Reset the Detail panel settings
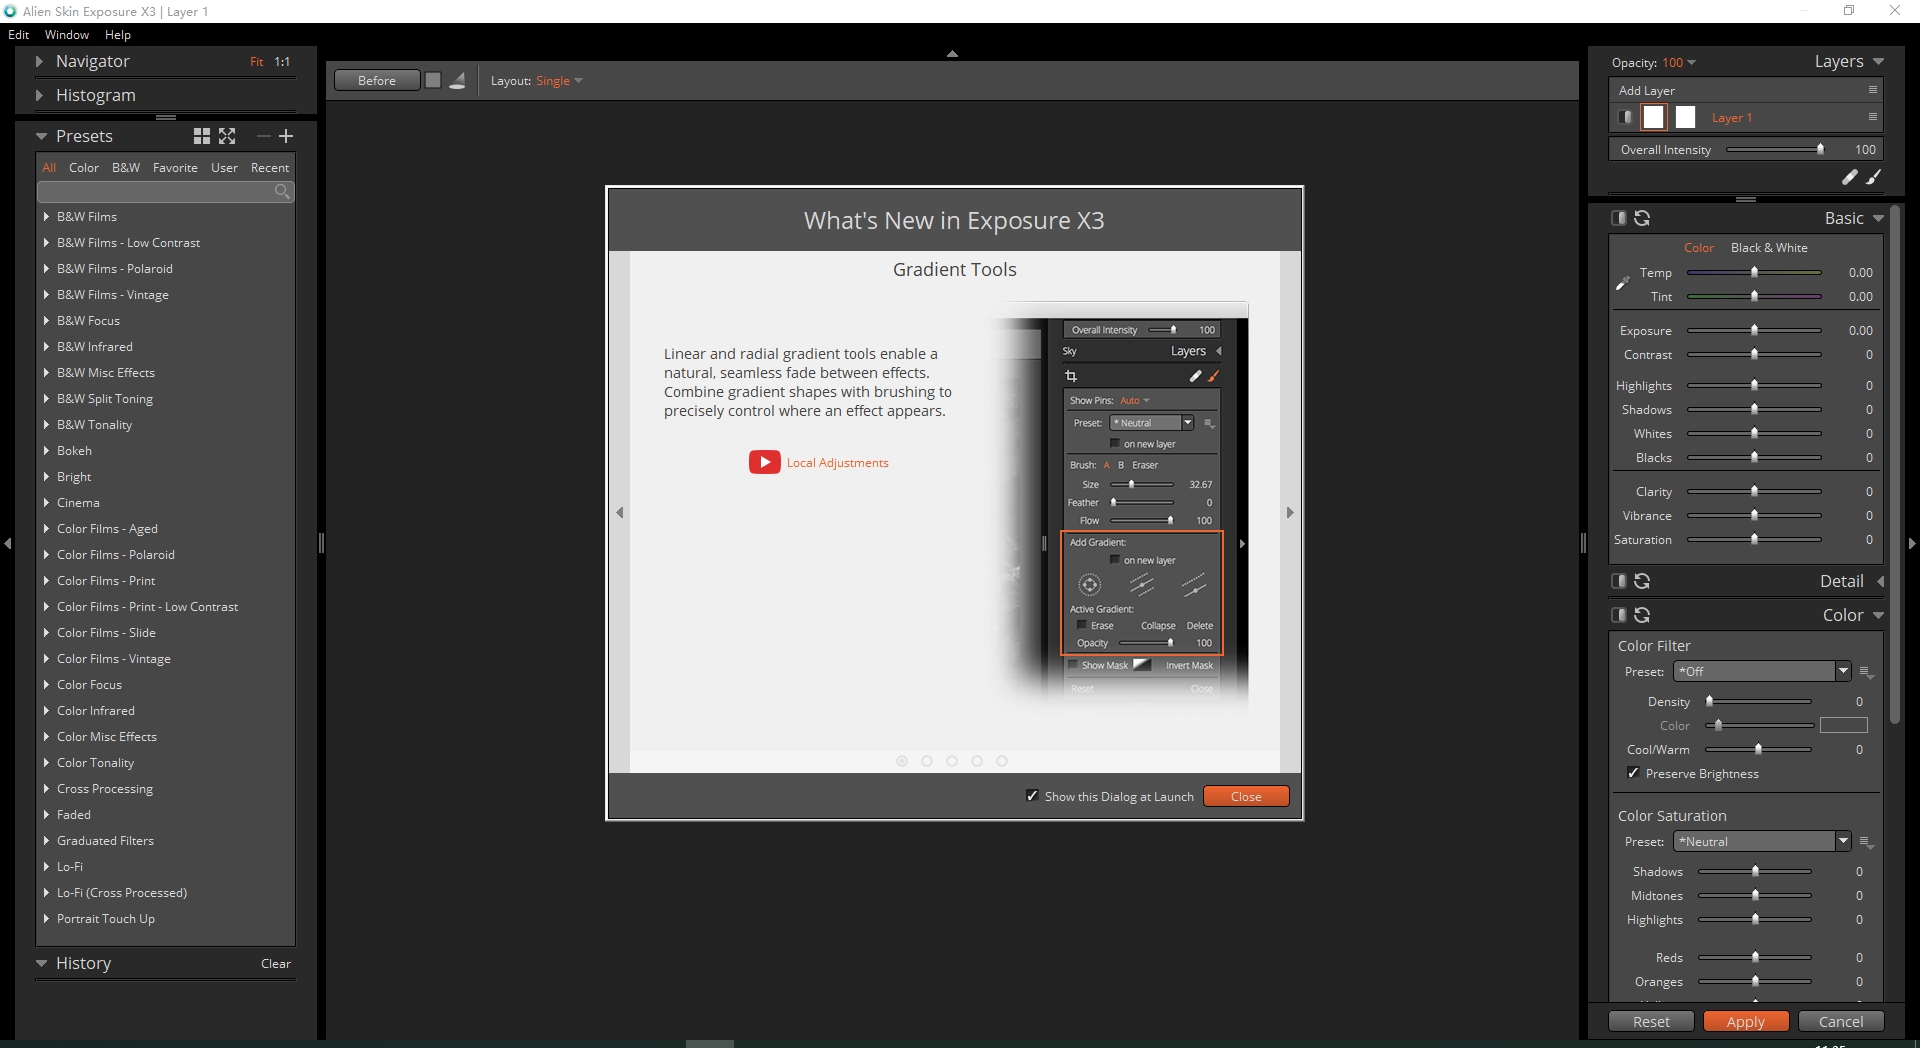Viewport: 1920px width, 1048px height. tap(1642, 581)
